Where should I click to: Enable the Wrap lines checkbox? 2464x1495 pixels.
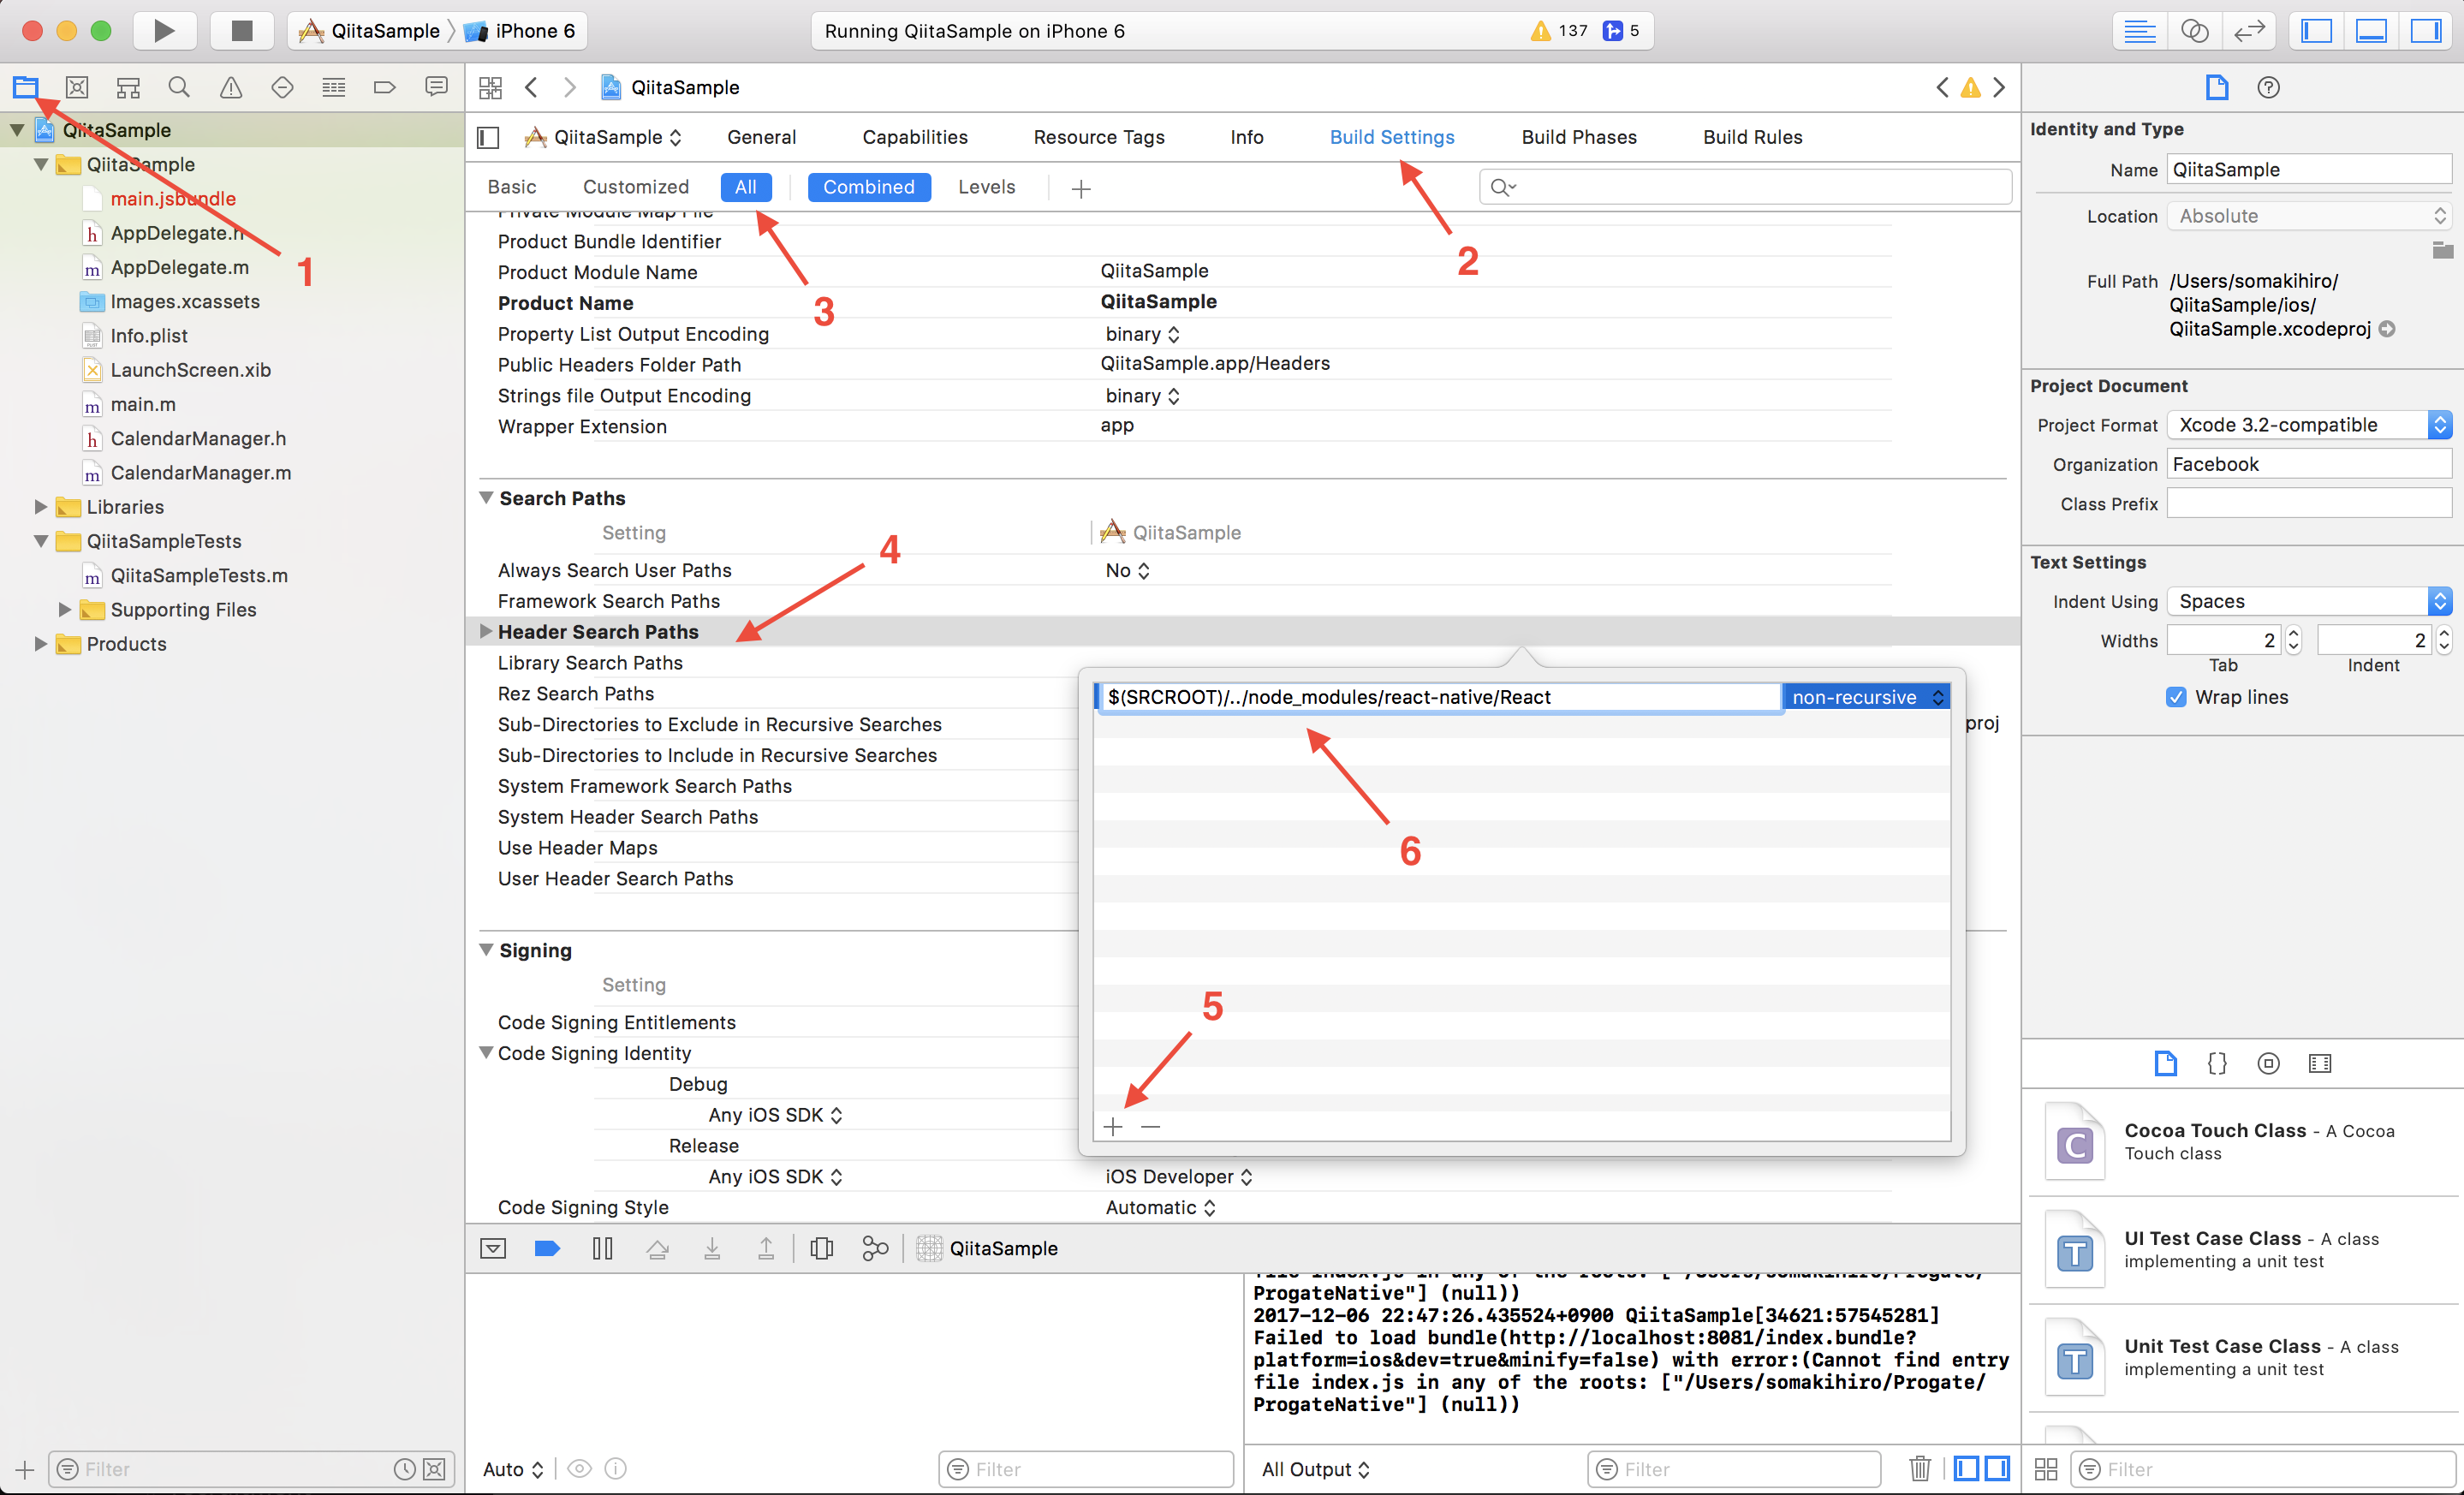pyautogui.click(x=2176, y=696)
